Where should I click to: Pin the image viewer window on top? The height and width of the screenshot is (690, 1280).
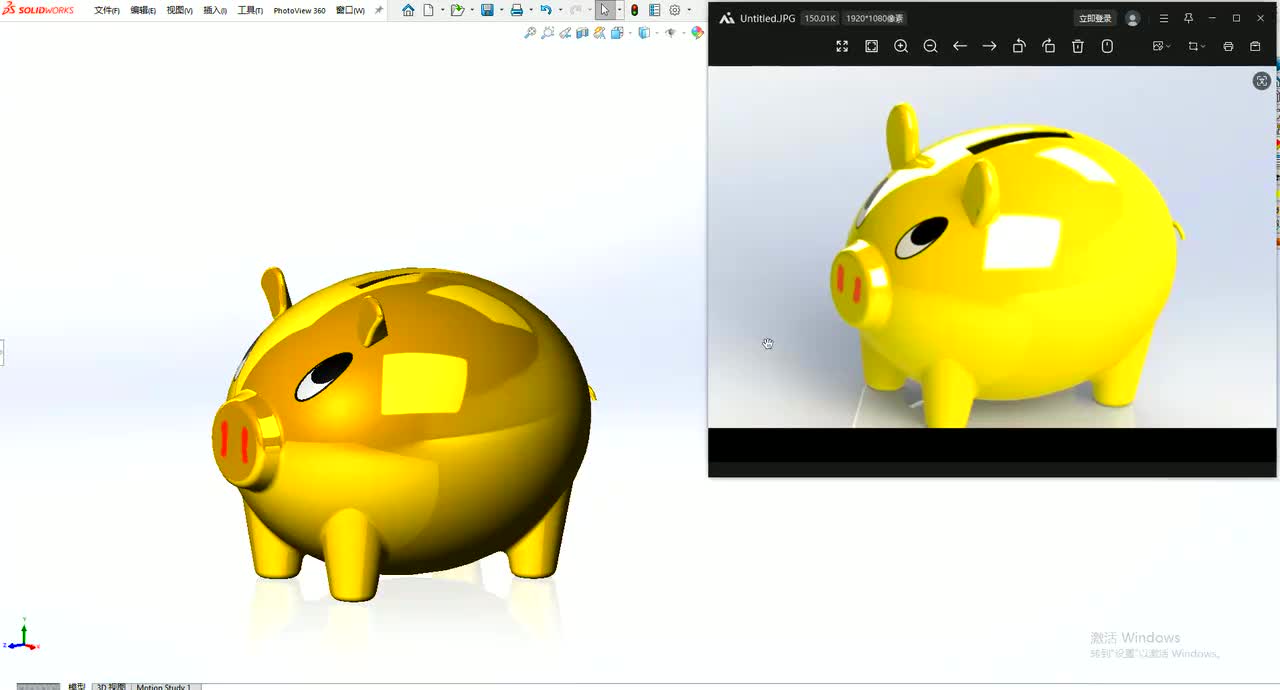[x=1188, y=18]
